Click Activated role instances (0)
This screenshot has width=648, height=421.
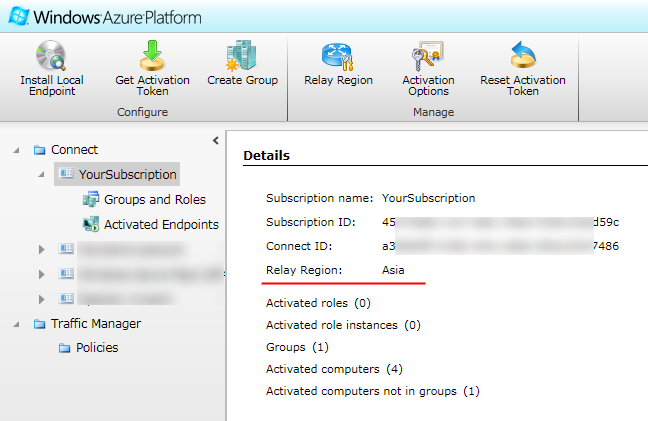click(343, 325)
